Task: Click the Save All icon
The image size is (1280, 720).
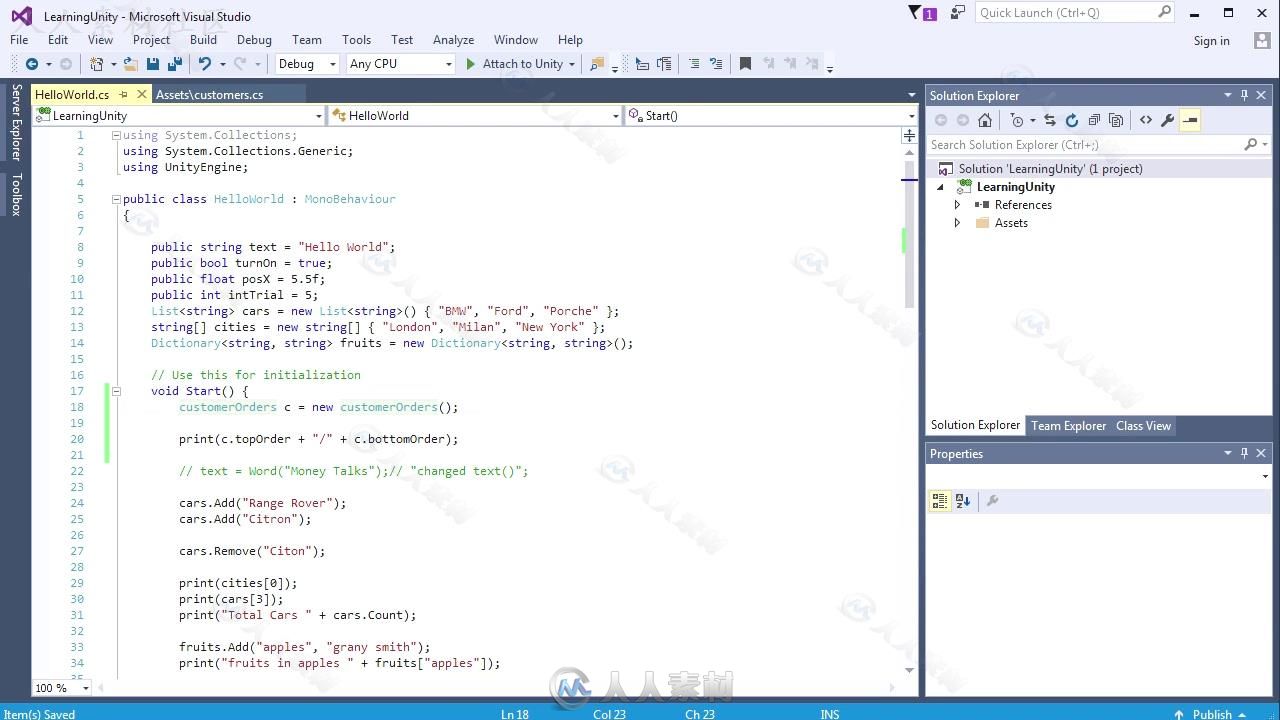Action: 174,64
